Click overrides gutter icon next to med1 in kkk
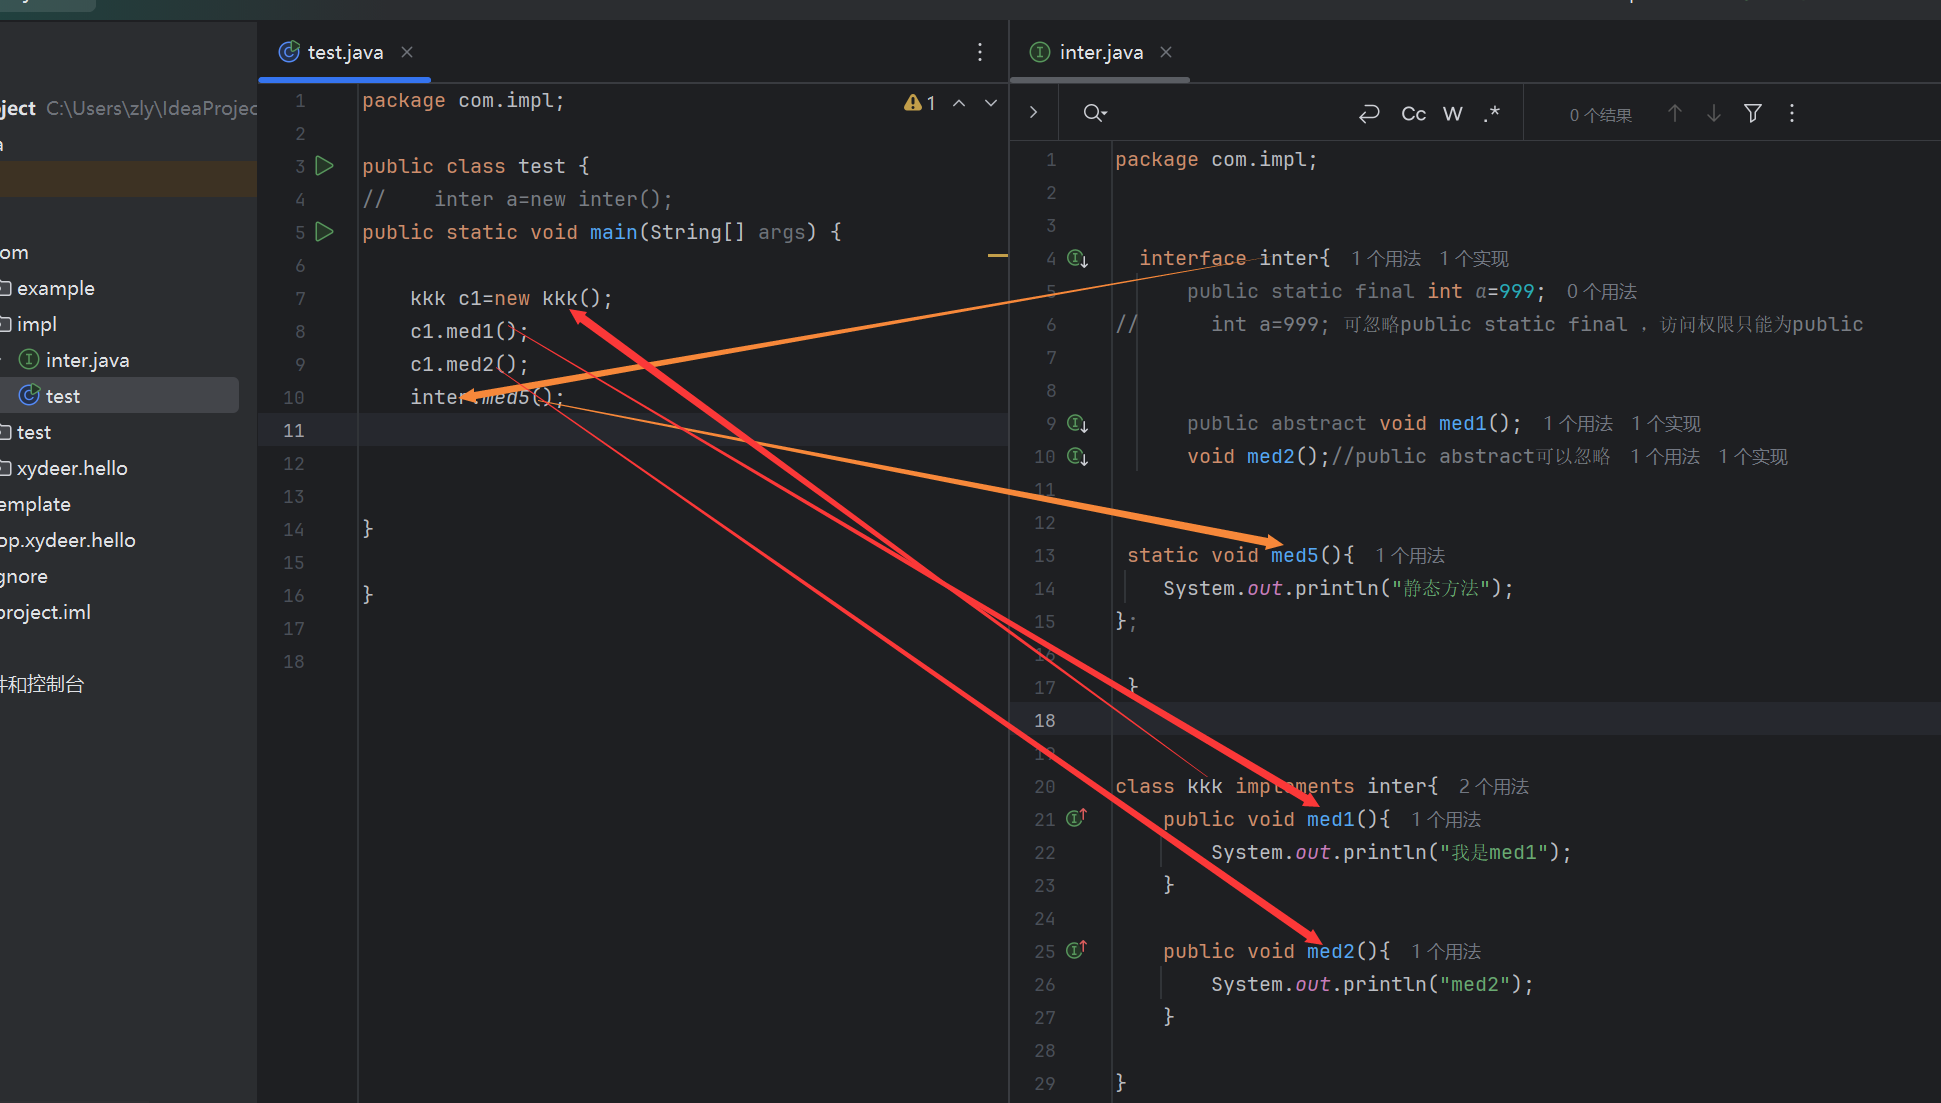This screenshot has height=1103, width=1941. [1076, 819]
